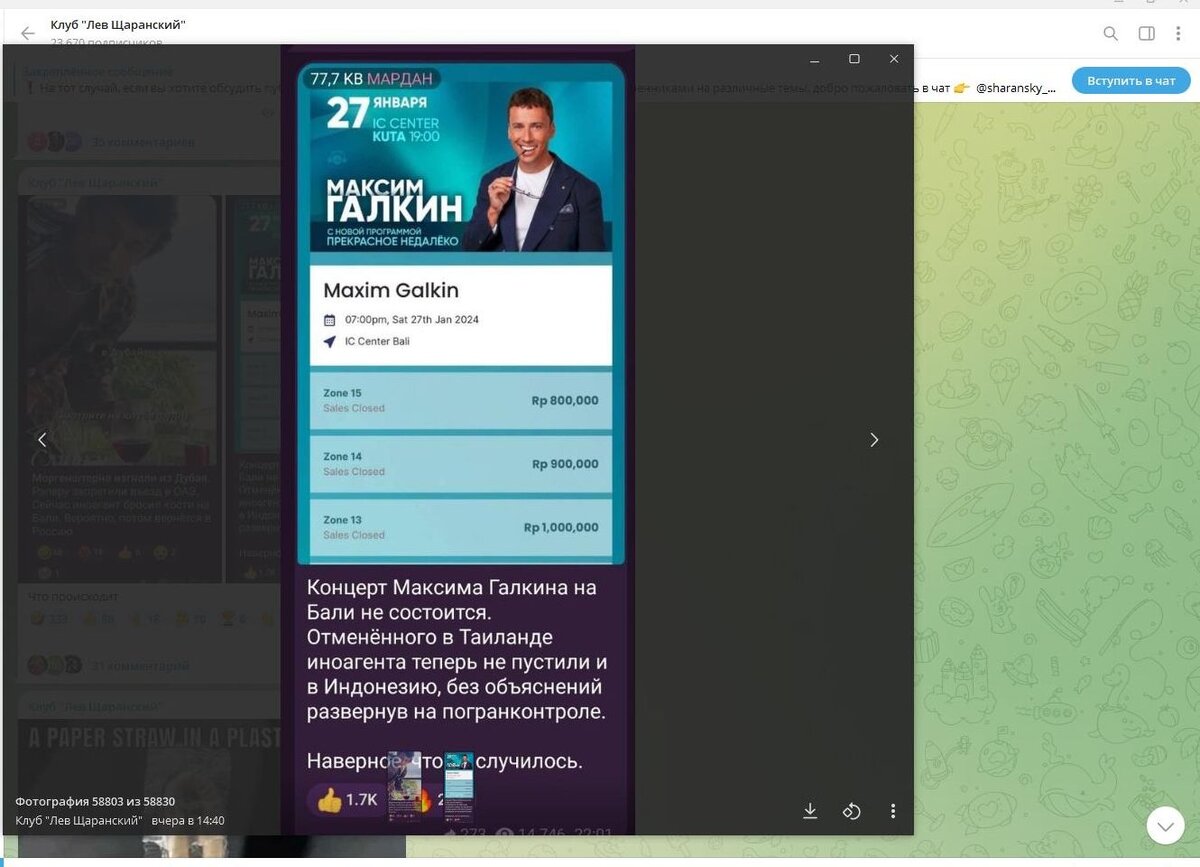Click the split-view panel icon in the header
This screenshot has width=1200, height=867.
point(1146,33)
